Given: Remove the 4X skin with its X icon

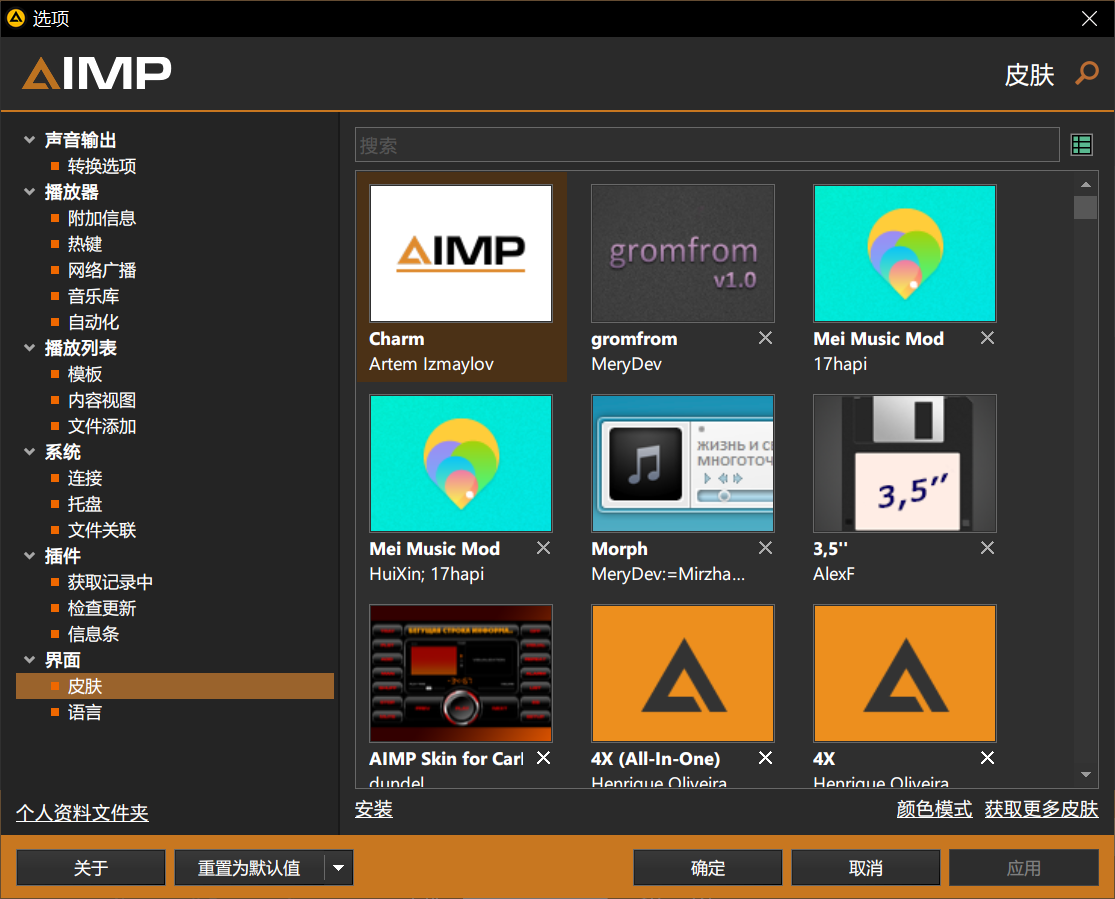Looking at the screenshot, I should coord(987,757).
